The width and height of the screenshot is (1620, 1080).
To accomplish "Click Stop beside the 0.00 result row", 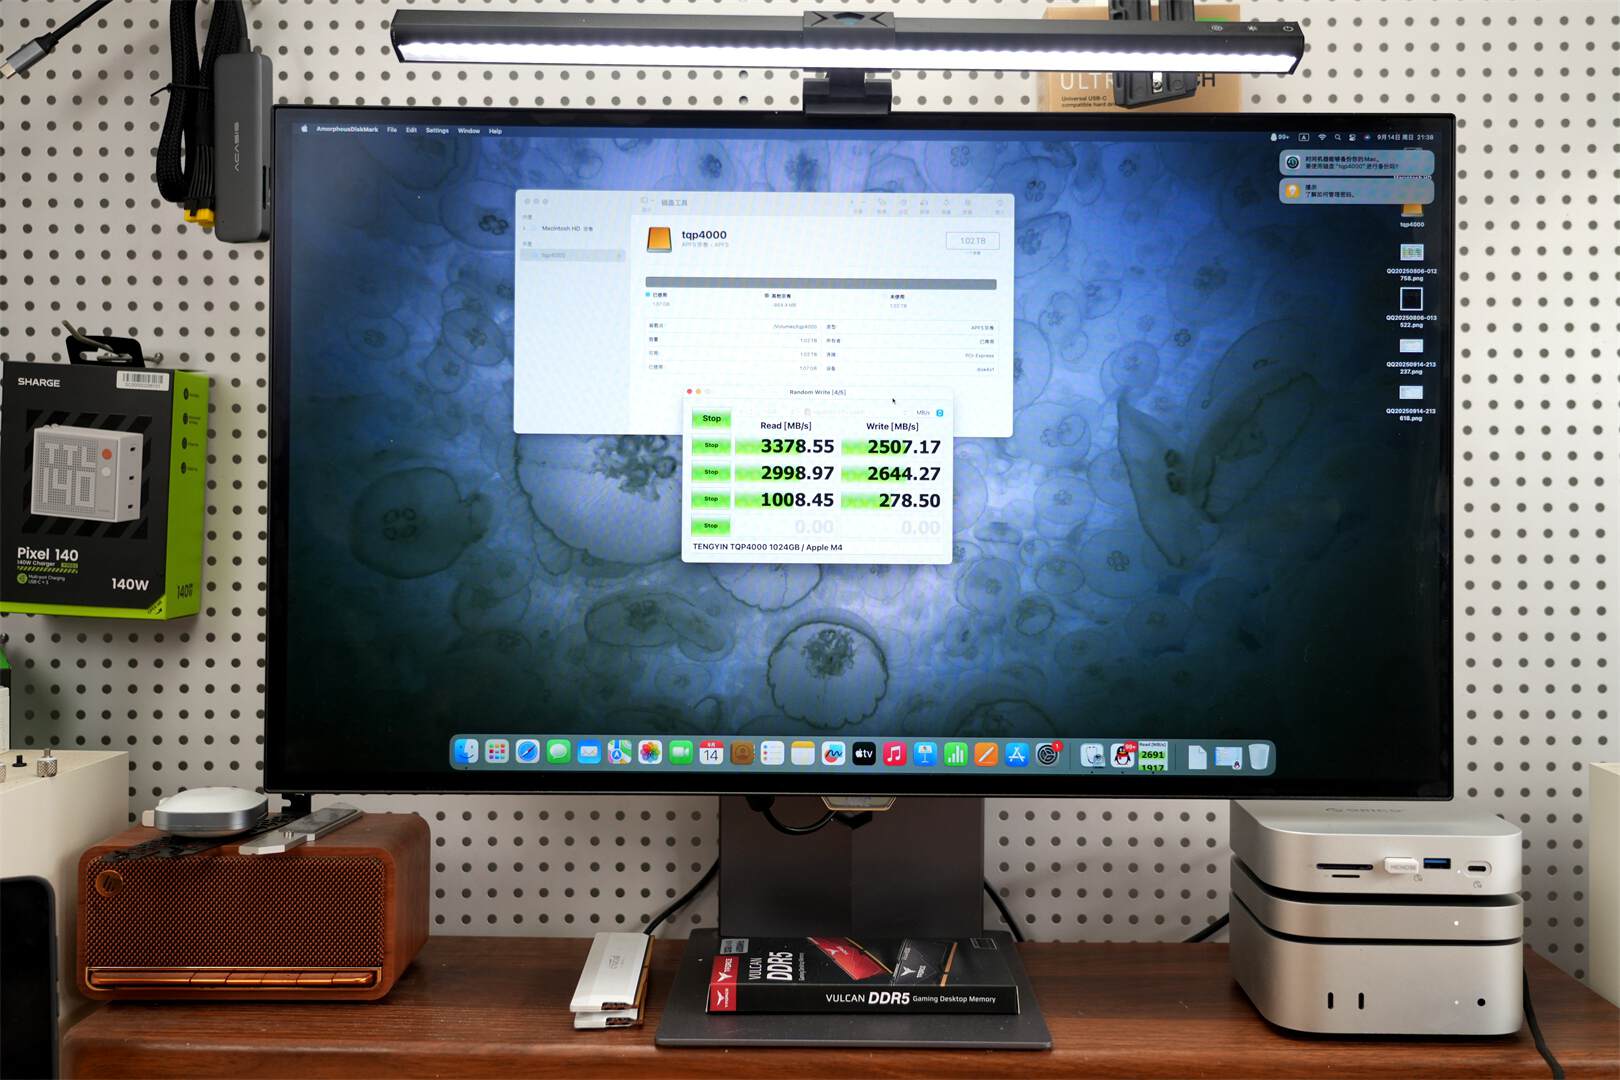I will [x=711, y=525].
